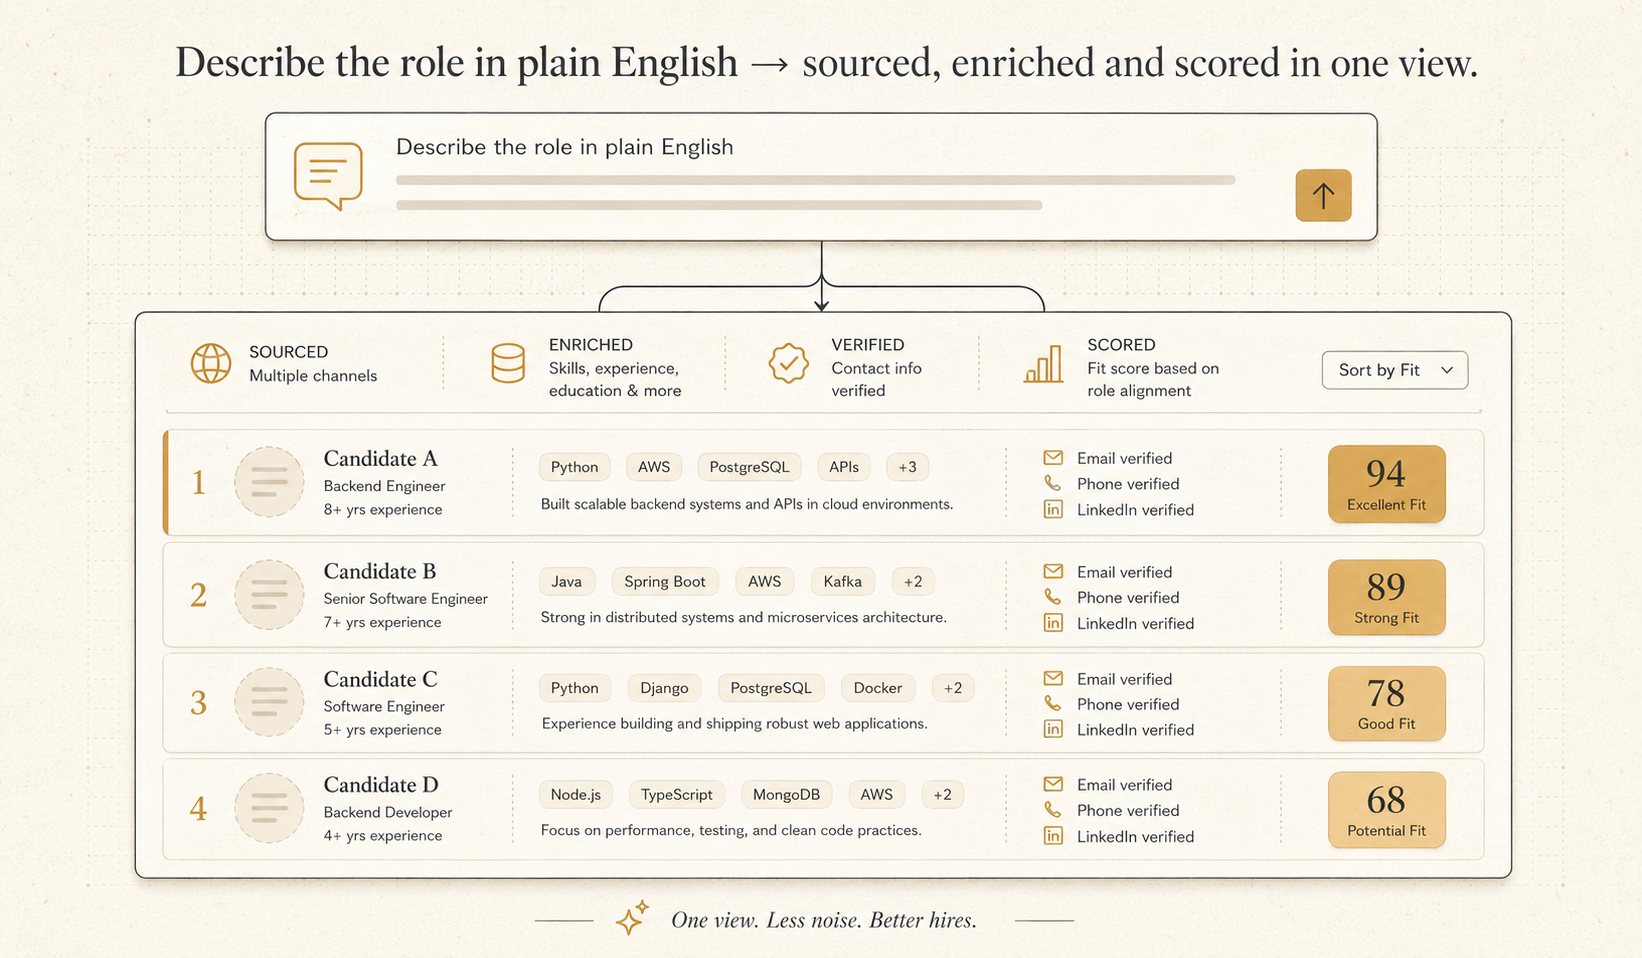Expand Candidate A's +3 more skills
Image resolution: width=1642 pixels, height=958 pixels.
907,467
